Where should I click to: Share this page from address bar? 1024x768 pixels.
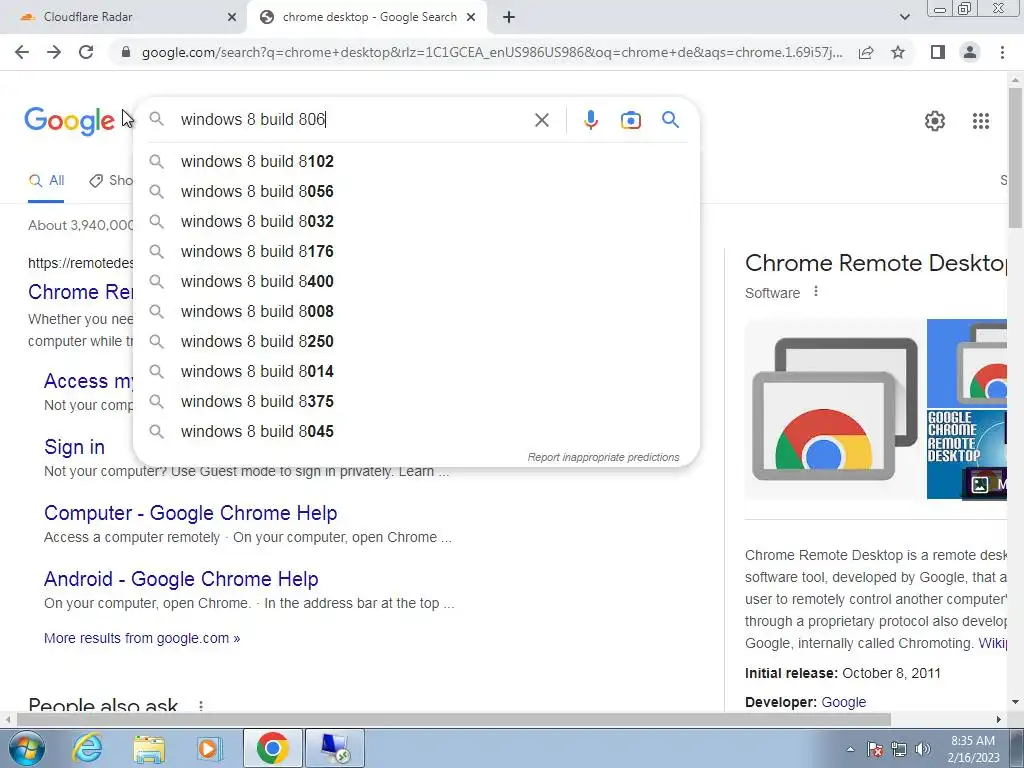[x=866, y=52]
